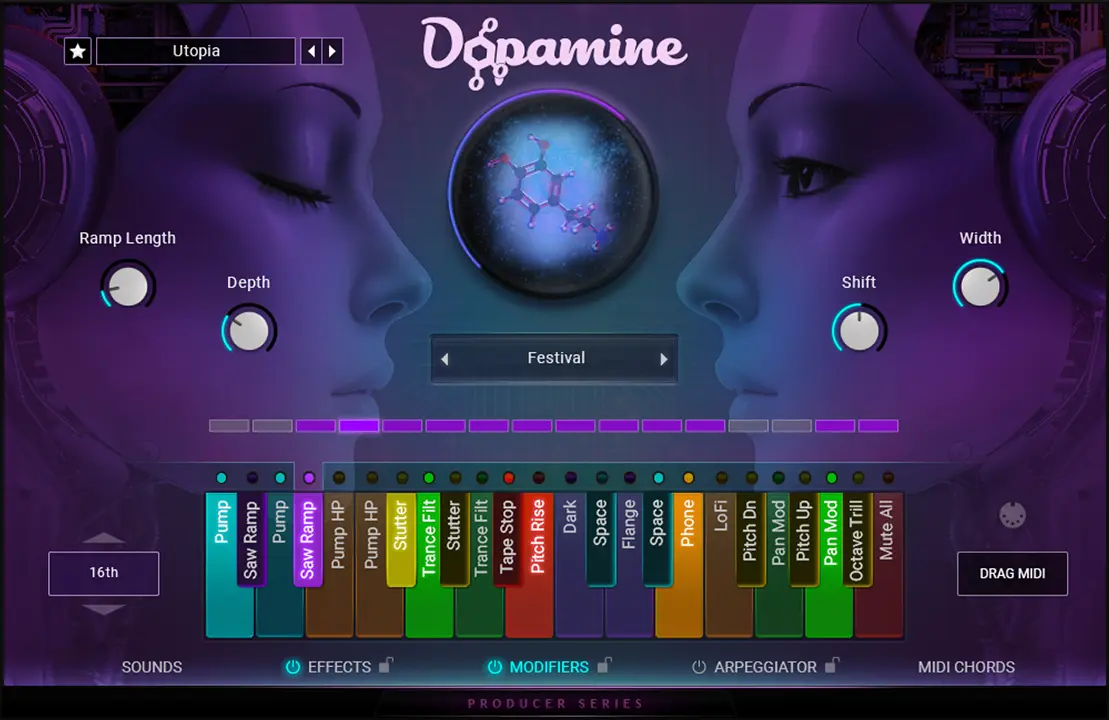The width and height of the screenshot is (1109, 720).
Task: Open the MIDI CHORDS page
Action: pos(966,667)
